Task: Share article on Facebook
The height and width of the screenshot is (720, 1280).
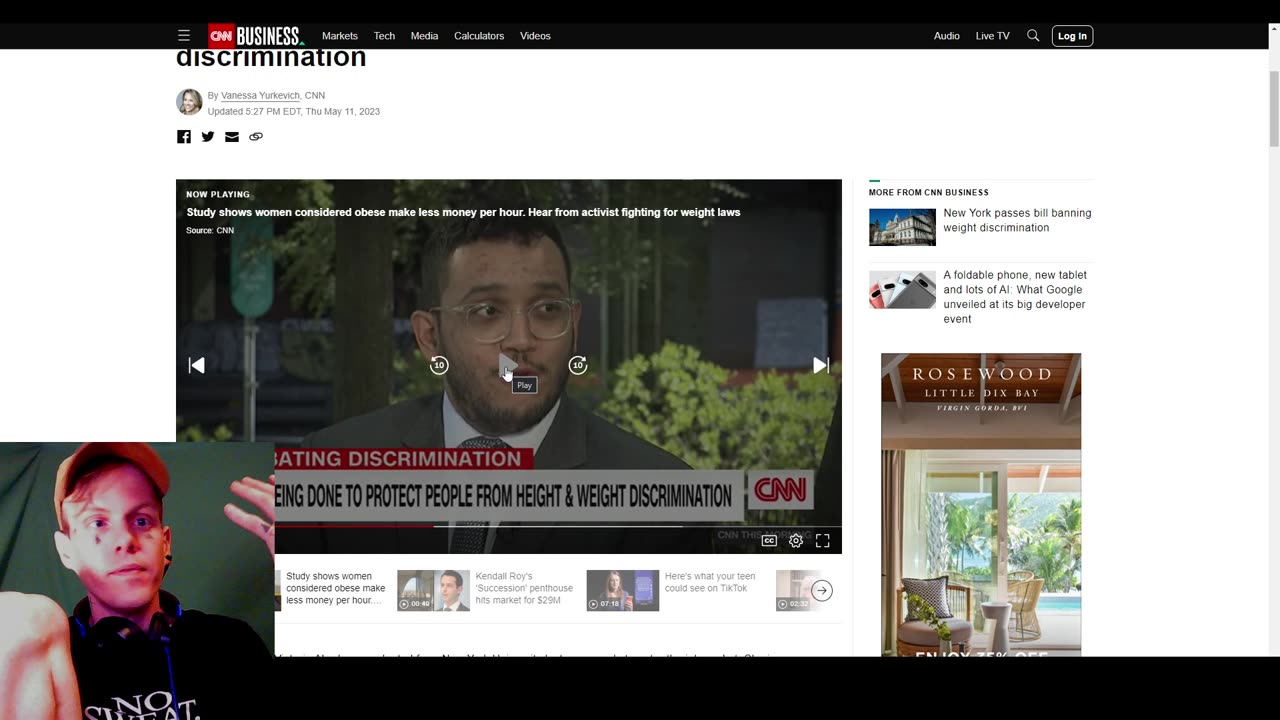Action: click(x=184, y=137)
